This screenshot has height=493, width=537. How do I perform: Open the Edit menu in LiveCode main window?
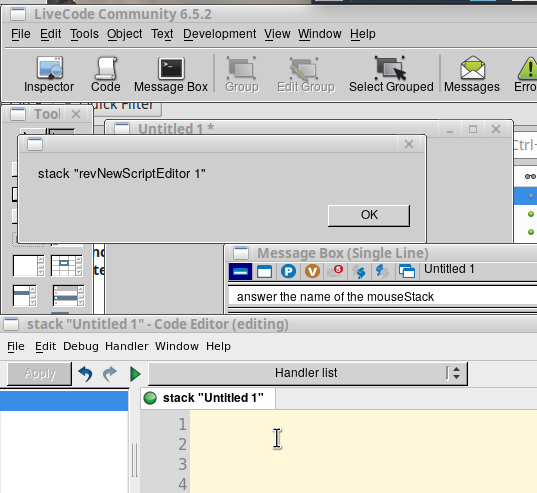pos(51,34)
